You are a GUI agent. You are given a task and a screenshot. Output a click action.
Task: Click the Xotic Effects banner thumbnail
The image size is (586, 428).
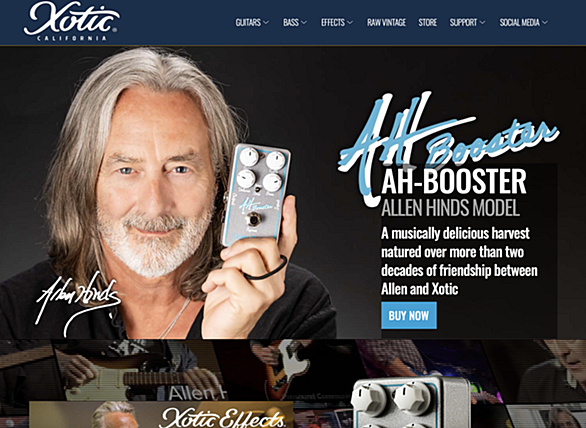(161, 415)
